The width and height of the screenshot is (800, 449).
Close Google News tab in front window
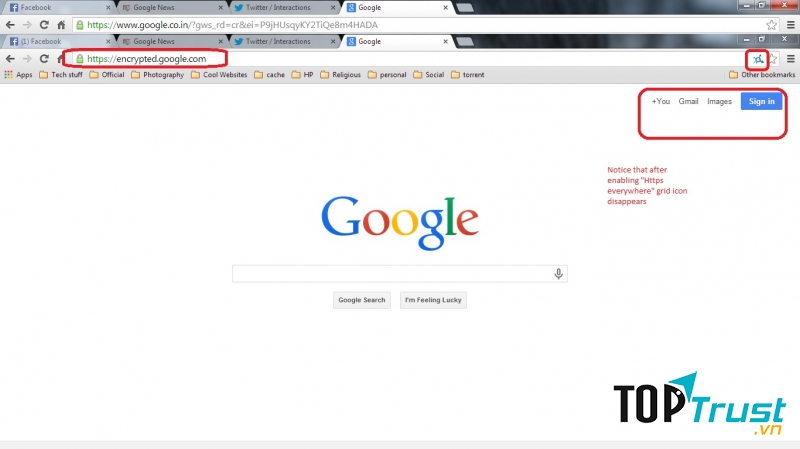220,41
